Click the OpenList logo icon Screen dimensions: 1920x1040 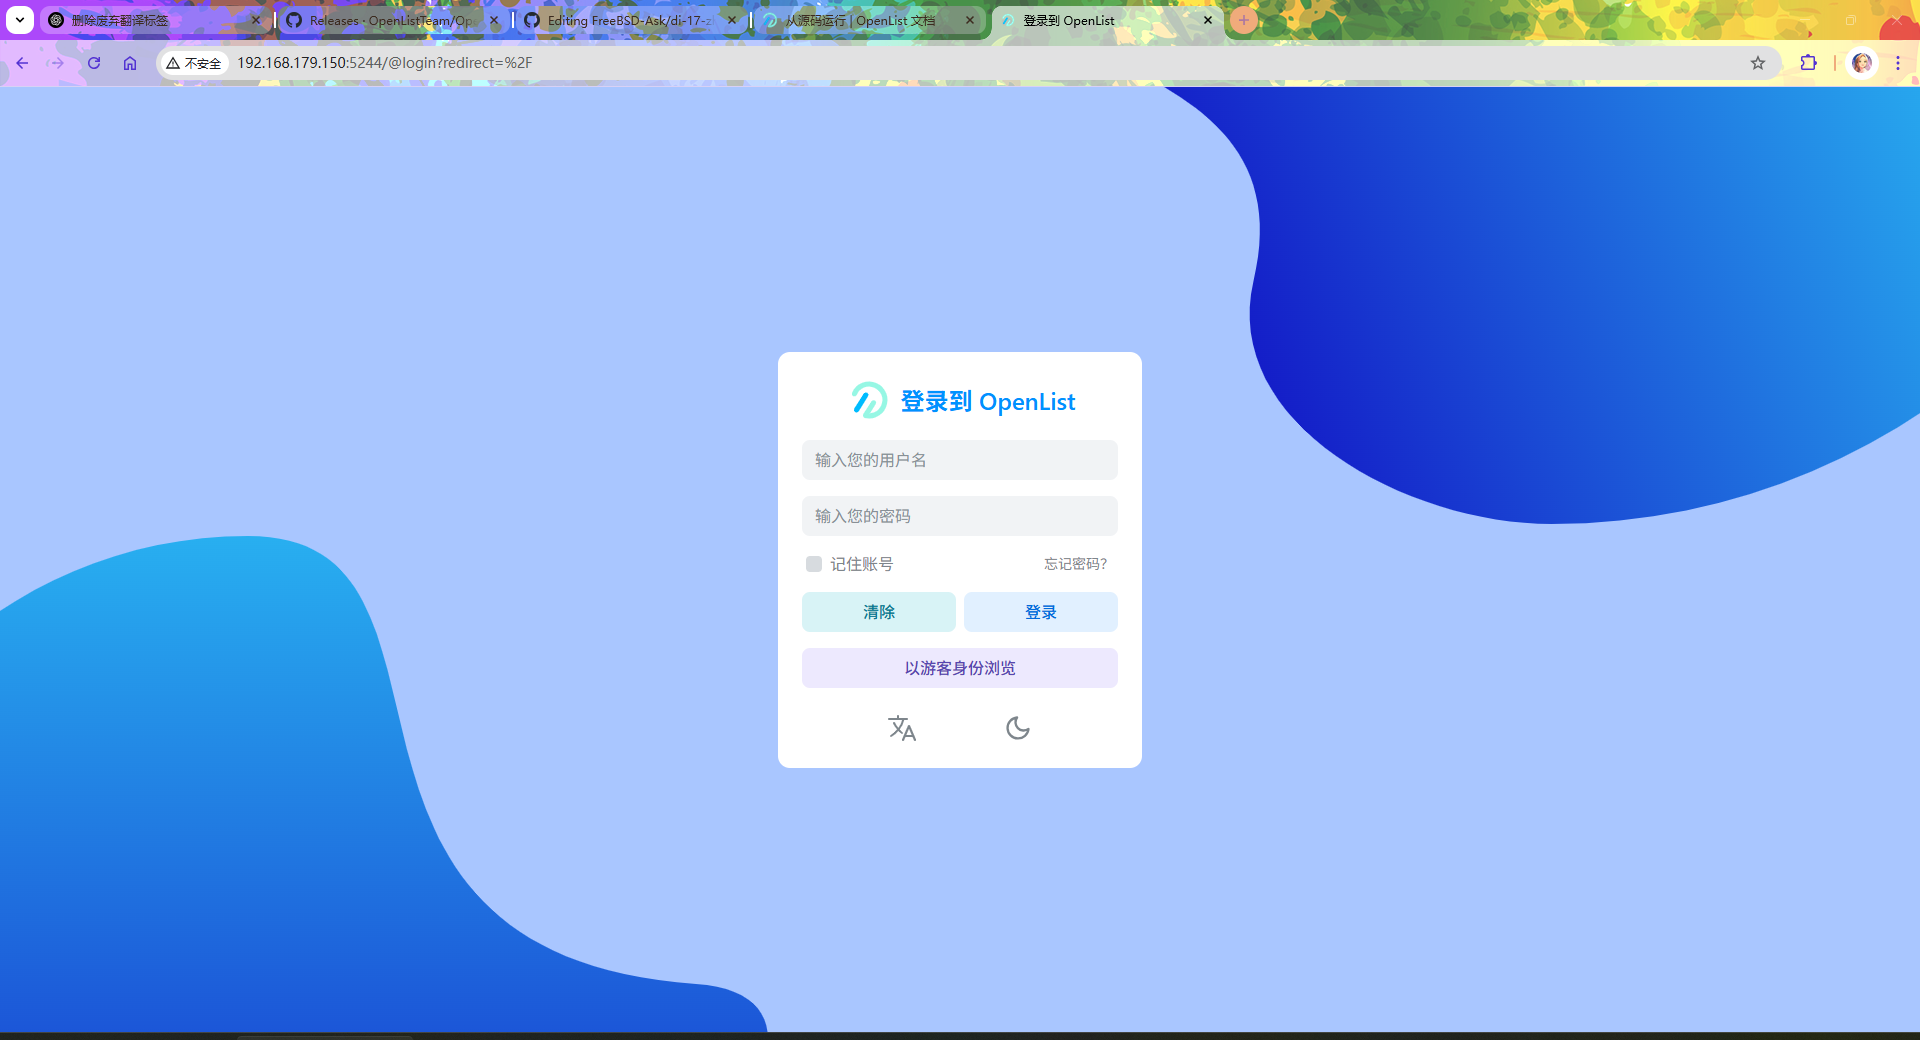point(869,400)
